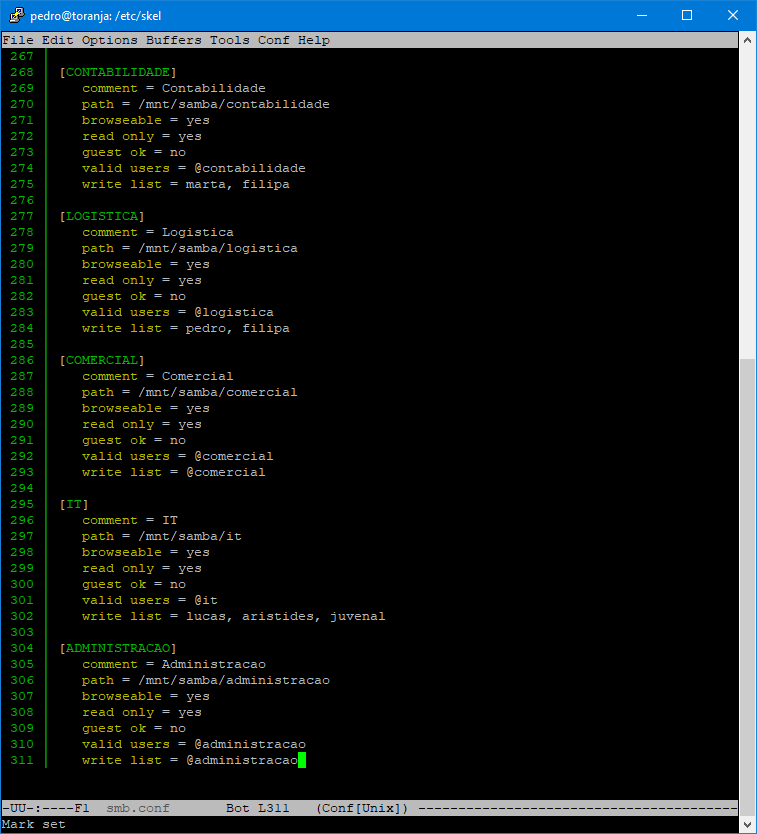This screenshot has width=757, height=834.
Task: Click the scrollbar down arrow
Action: 747,823
